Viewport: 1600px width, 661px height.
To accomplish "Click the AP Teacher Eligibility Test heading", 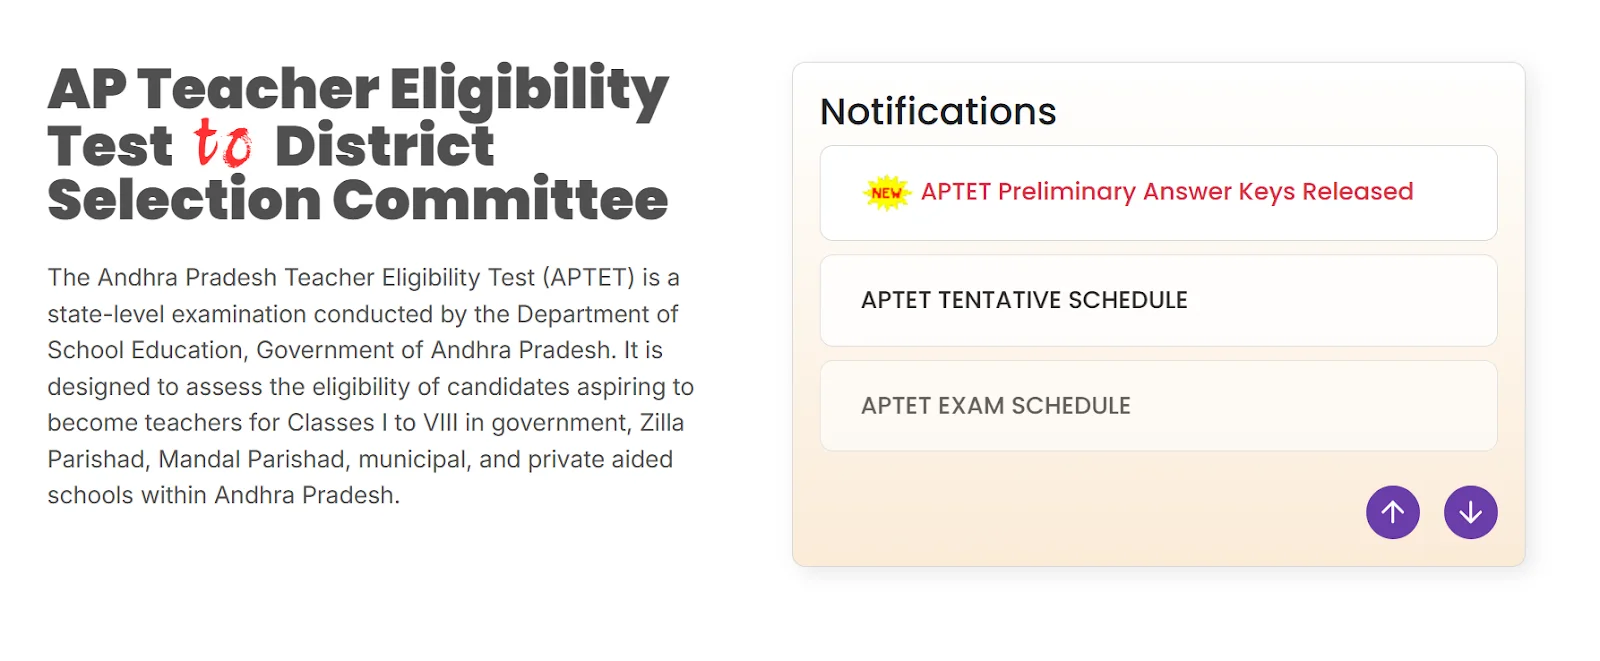I will pyautogui.click(x=357, y=88).
